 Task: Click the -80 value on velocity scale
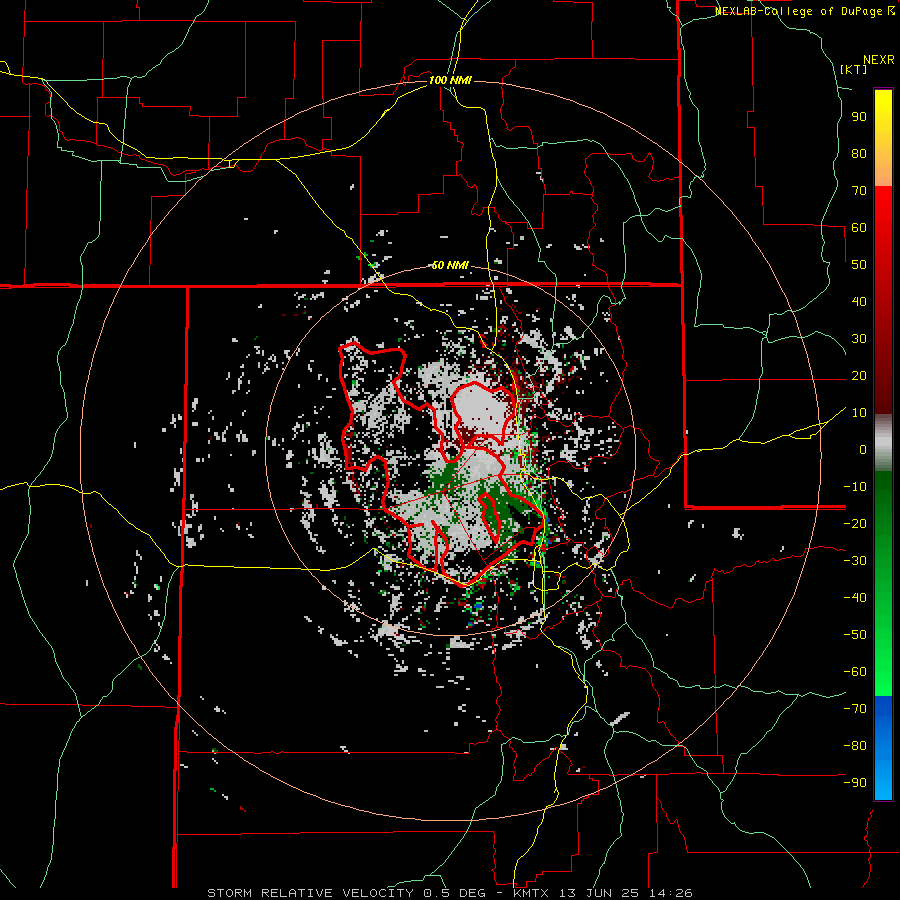(855, 746)
